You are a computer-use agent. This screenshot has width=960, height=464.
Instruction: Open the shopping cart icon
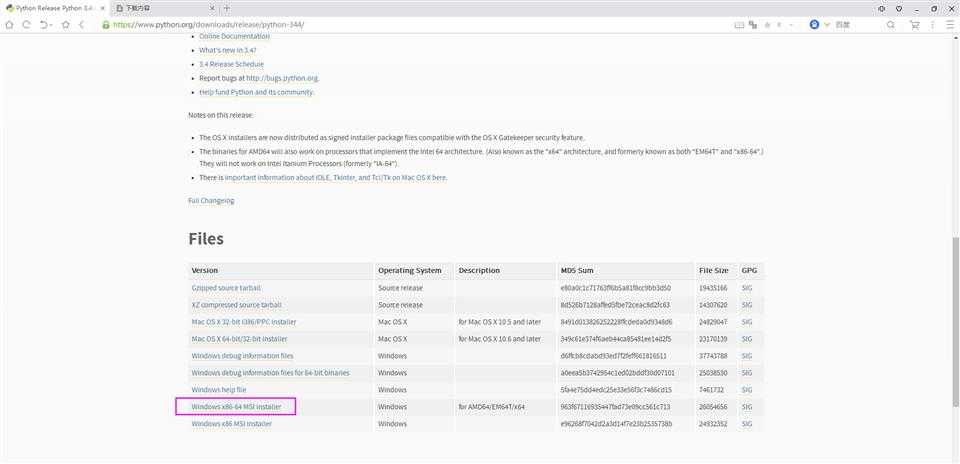tap(915, 25)
